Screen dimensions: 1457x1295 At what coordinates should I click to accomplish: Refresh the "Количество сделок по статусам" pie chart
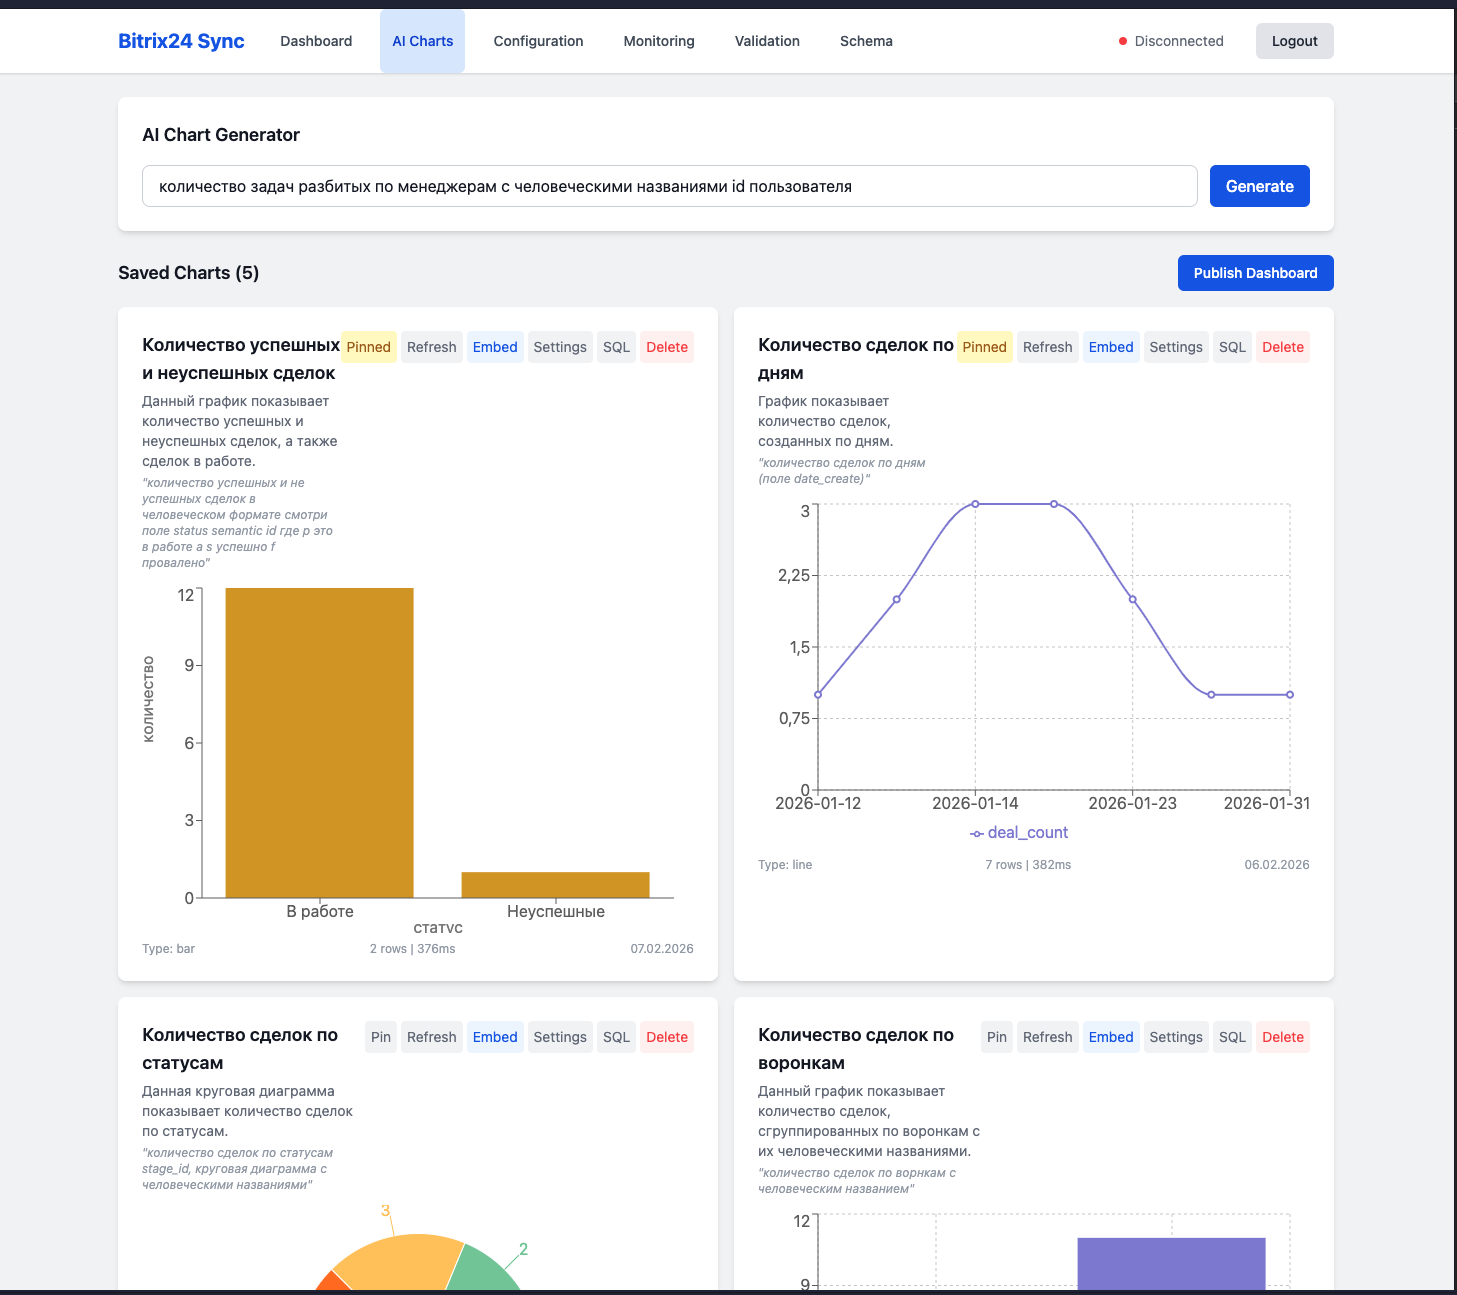click(431, 1037)
